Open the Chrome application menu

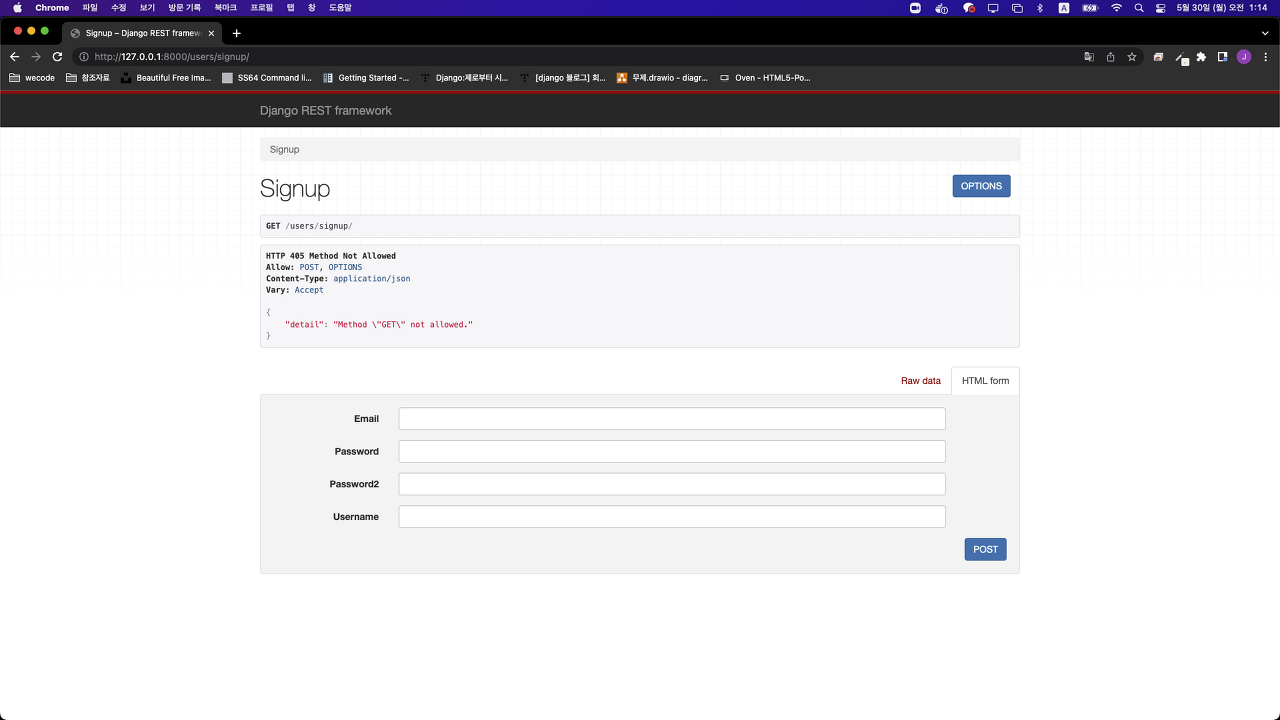pyautogui.click(x=52, y=7)
